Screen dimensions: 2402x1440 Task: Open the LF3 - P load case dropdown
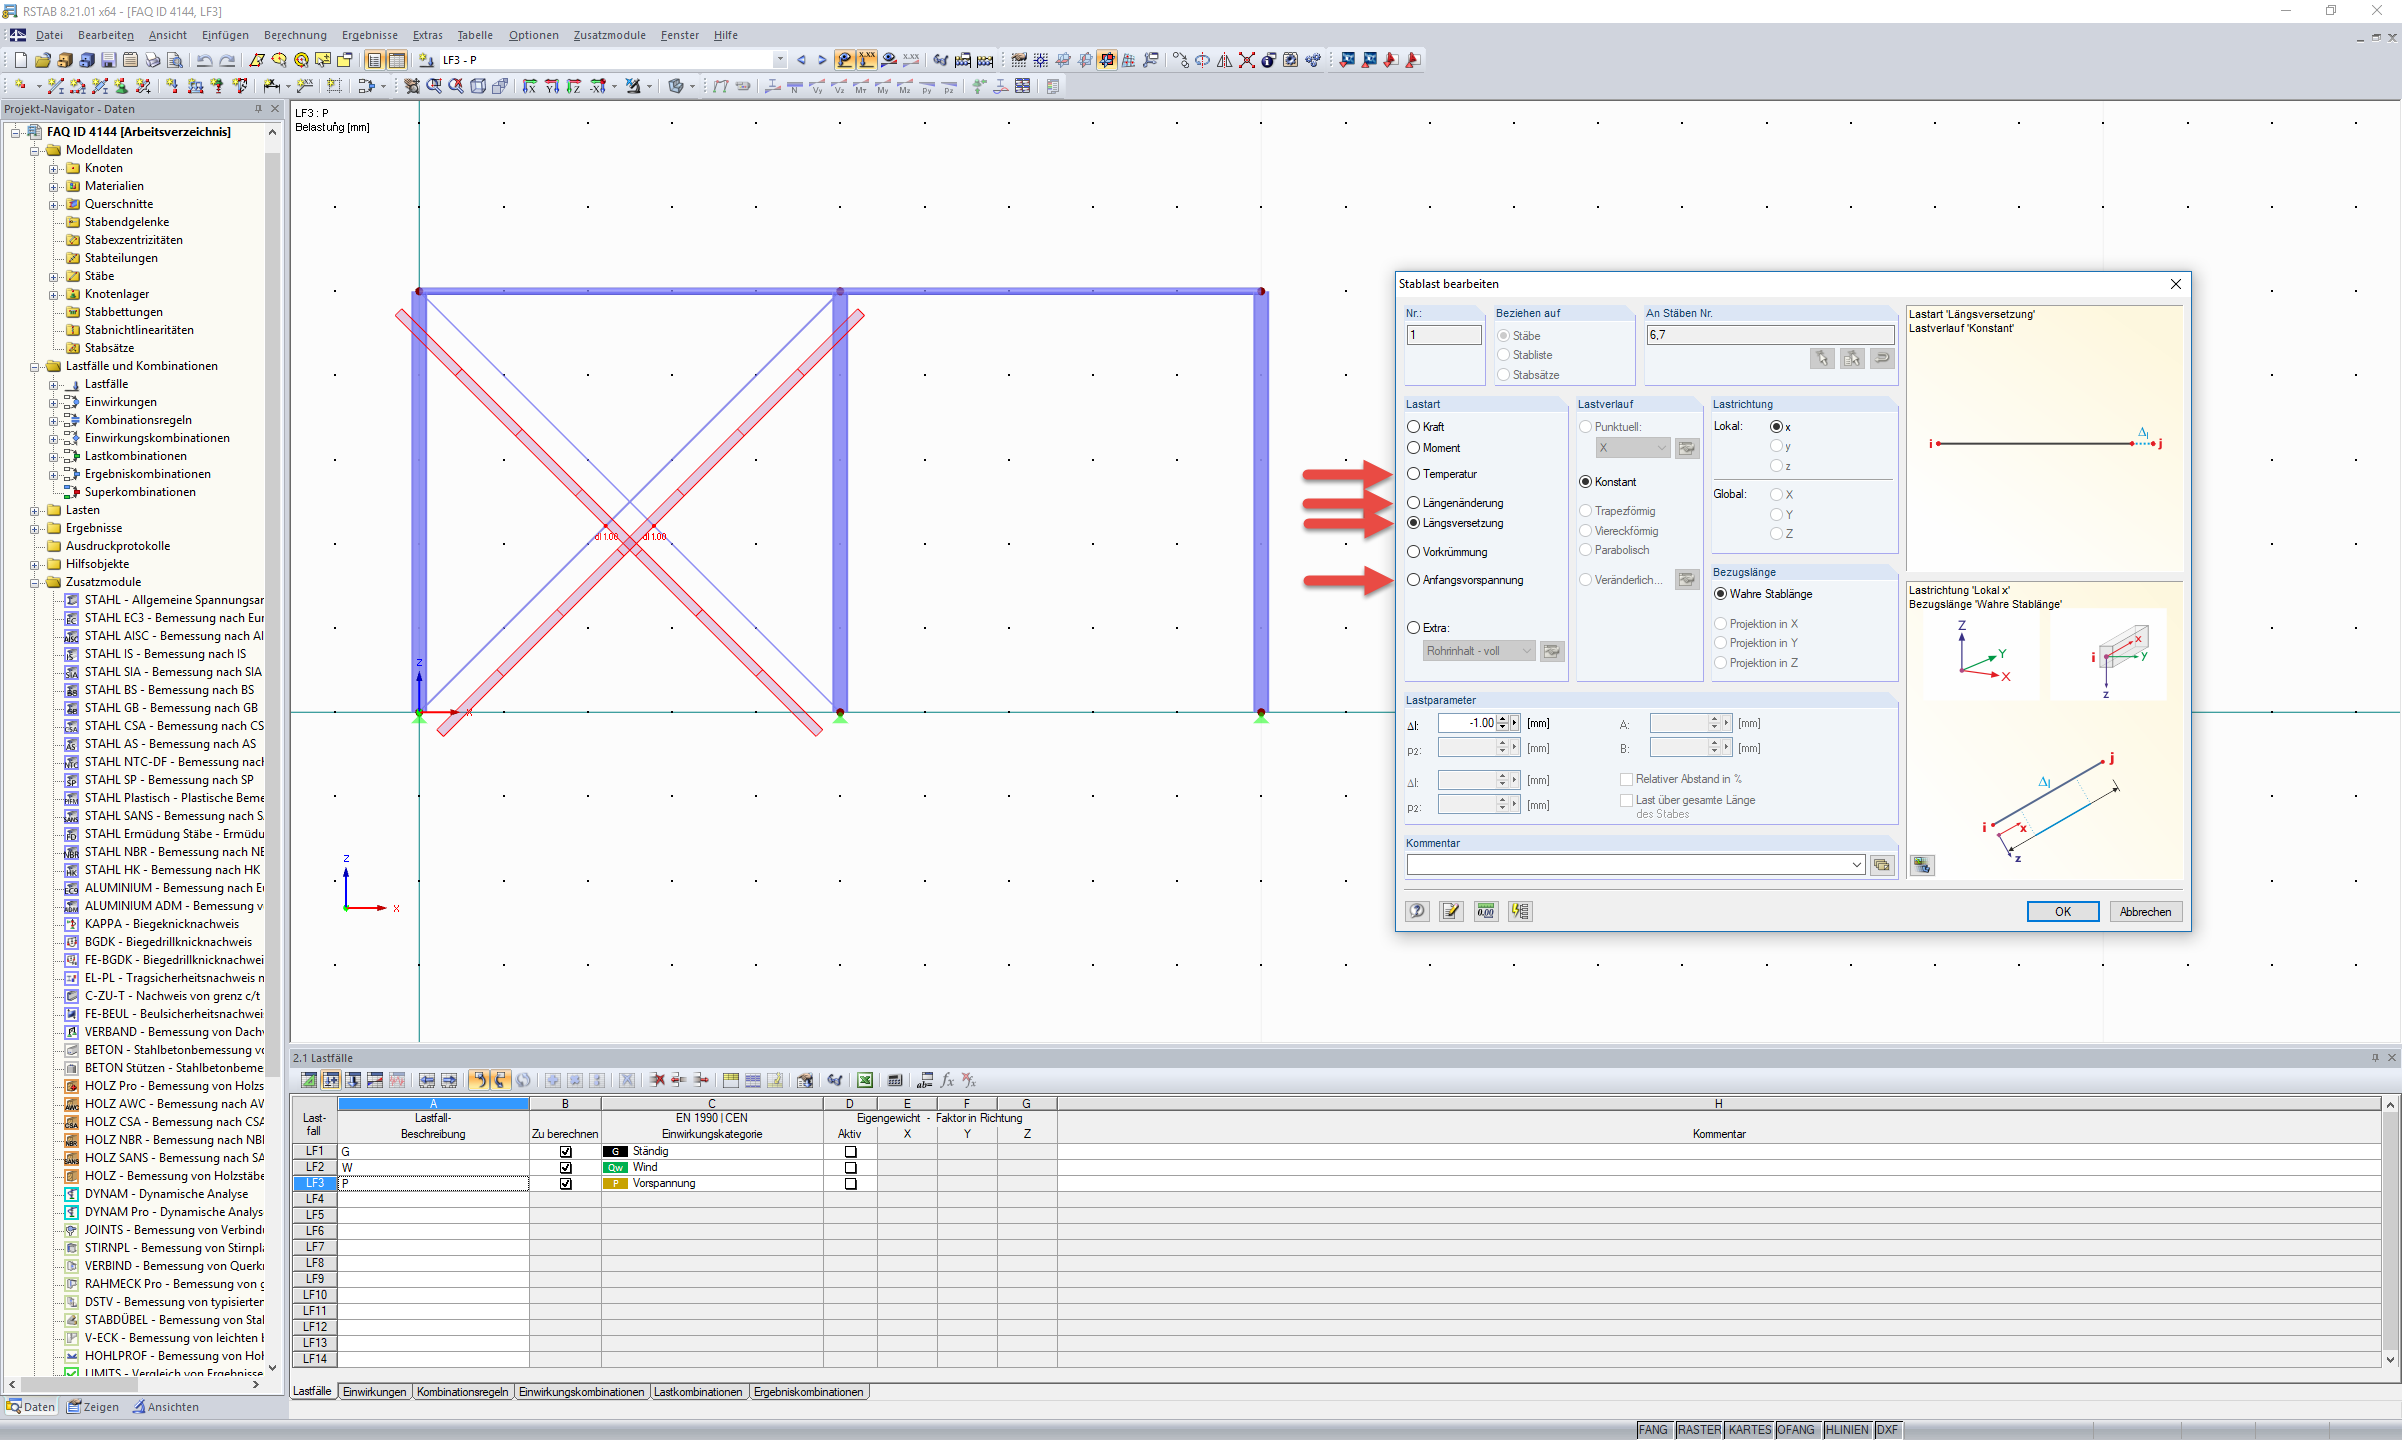click(x=780, y=60)
